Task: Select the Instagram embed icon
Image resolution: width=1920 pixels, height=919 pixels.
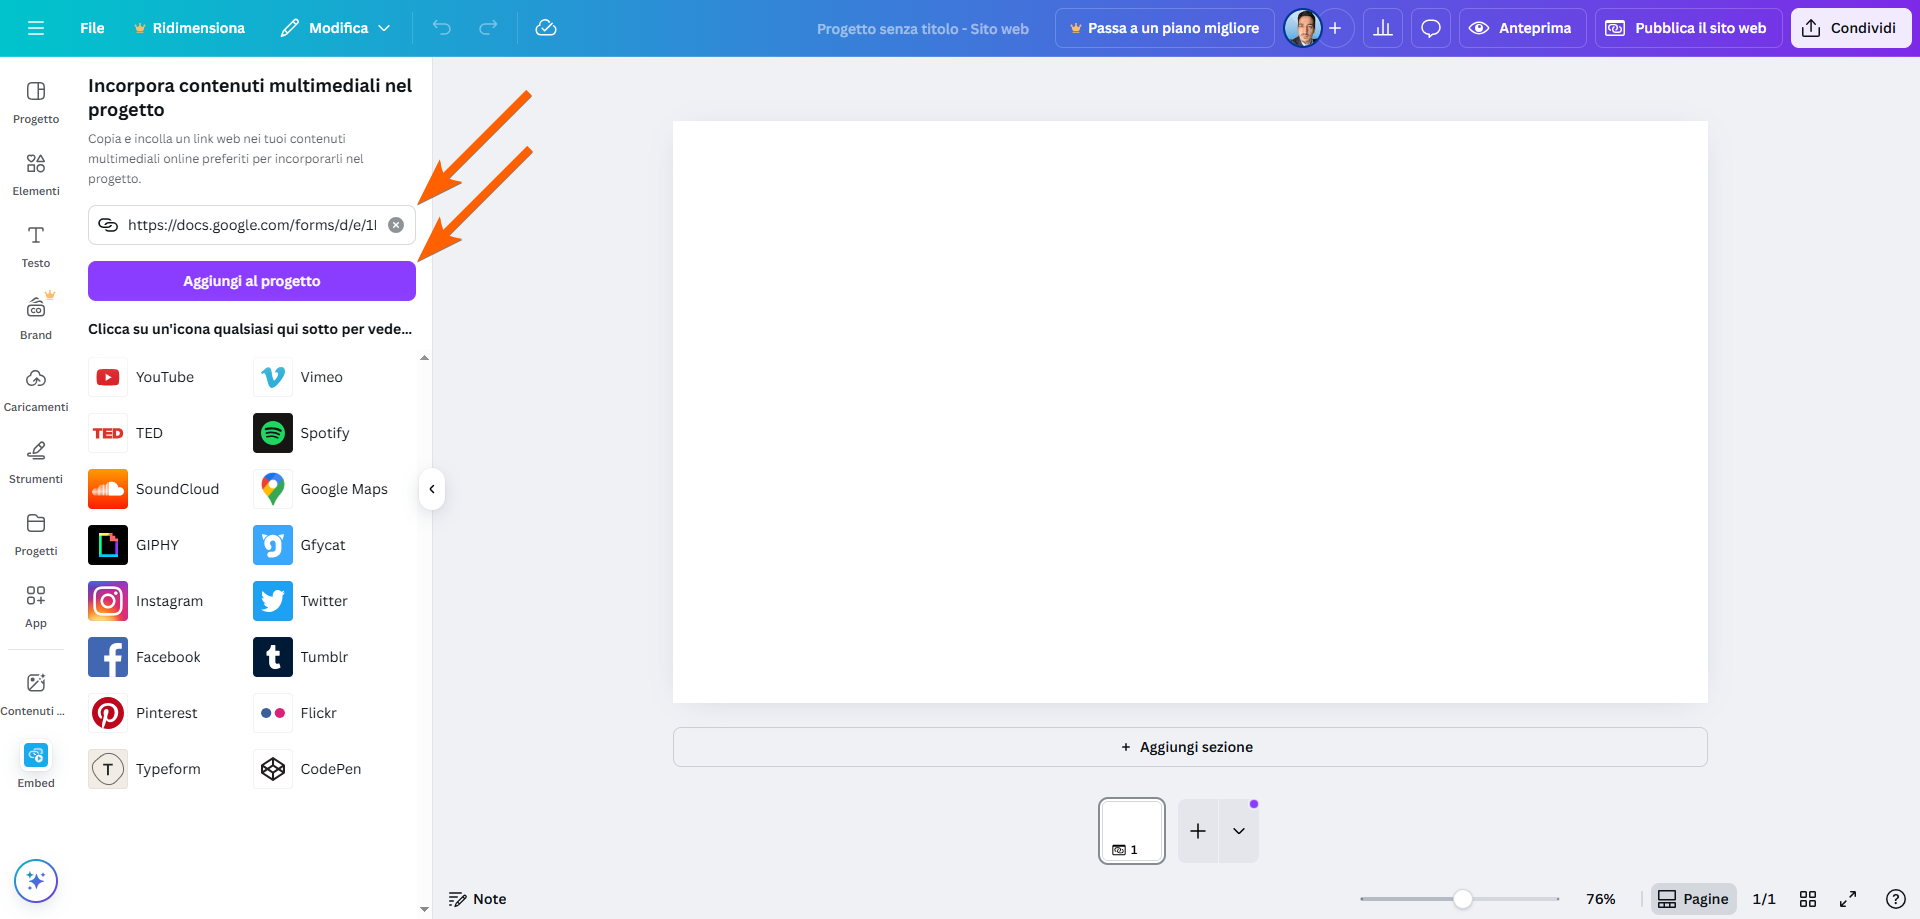Action: click(x=108, y=601)
